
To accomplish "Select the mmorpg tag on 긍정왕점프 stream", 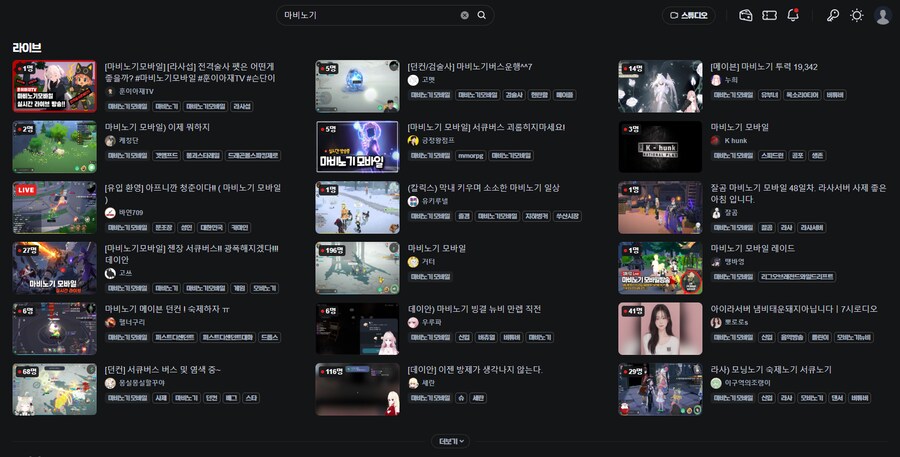I will tap(471, 156).
